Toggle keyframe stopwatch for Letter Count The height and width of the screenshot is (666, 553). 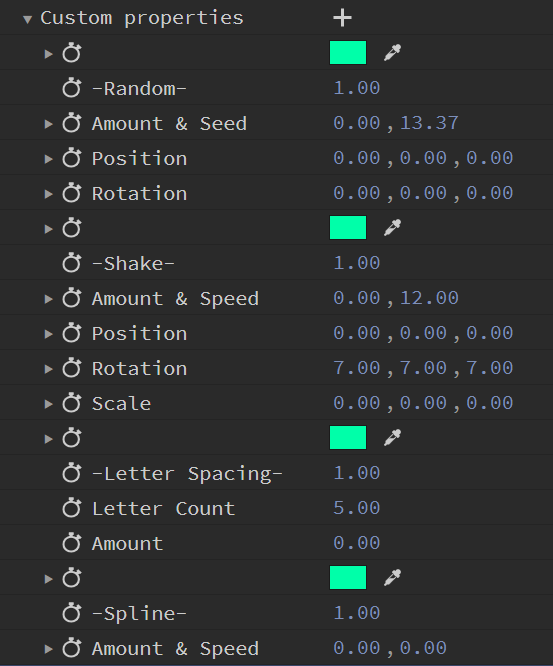[x=71, y=508]
